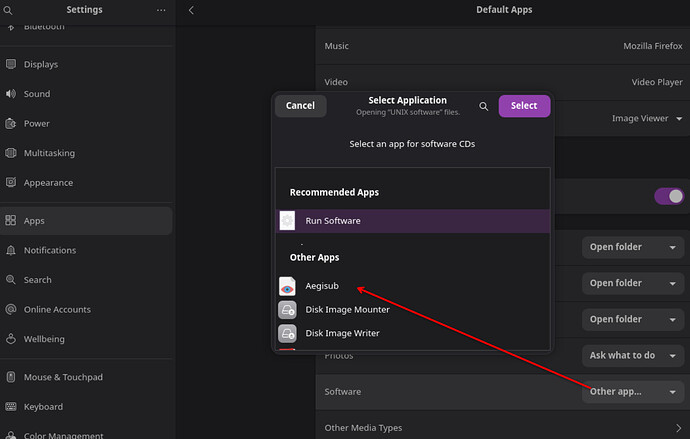Go back using the header arrow
This screenshot has height=439, width=690.
point(191,10)
